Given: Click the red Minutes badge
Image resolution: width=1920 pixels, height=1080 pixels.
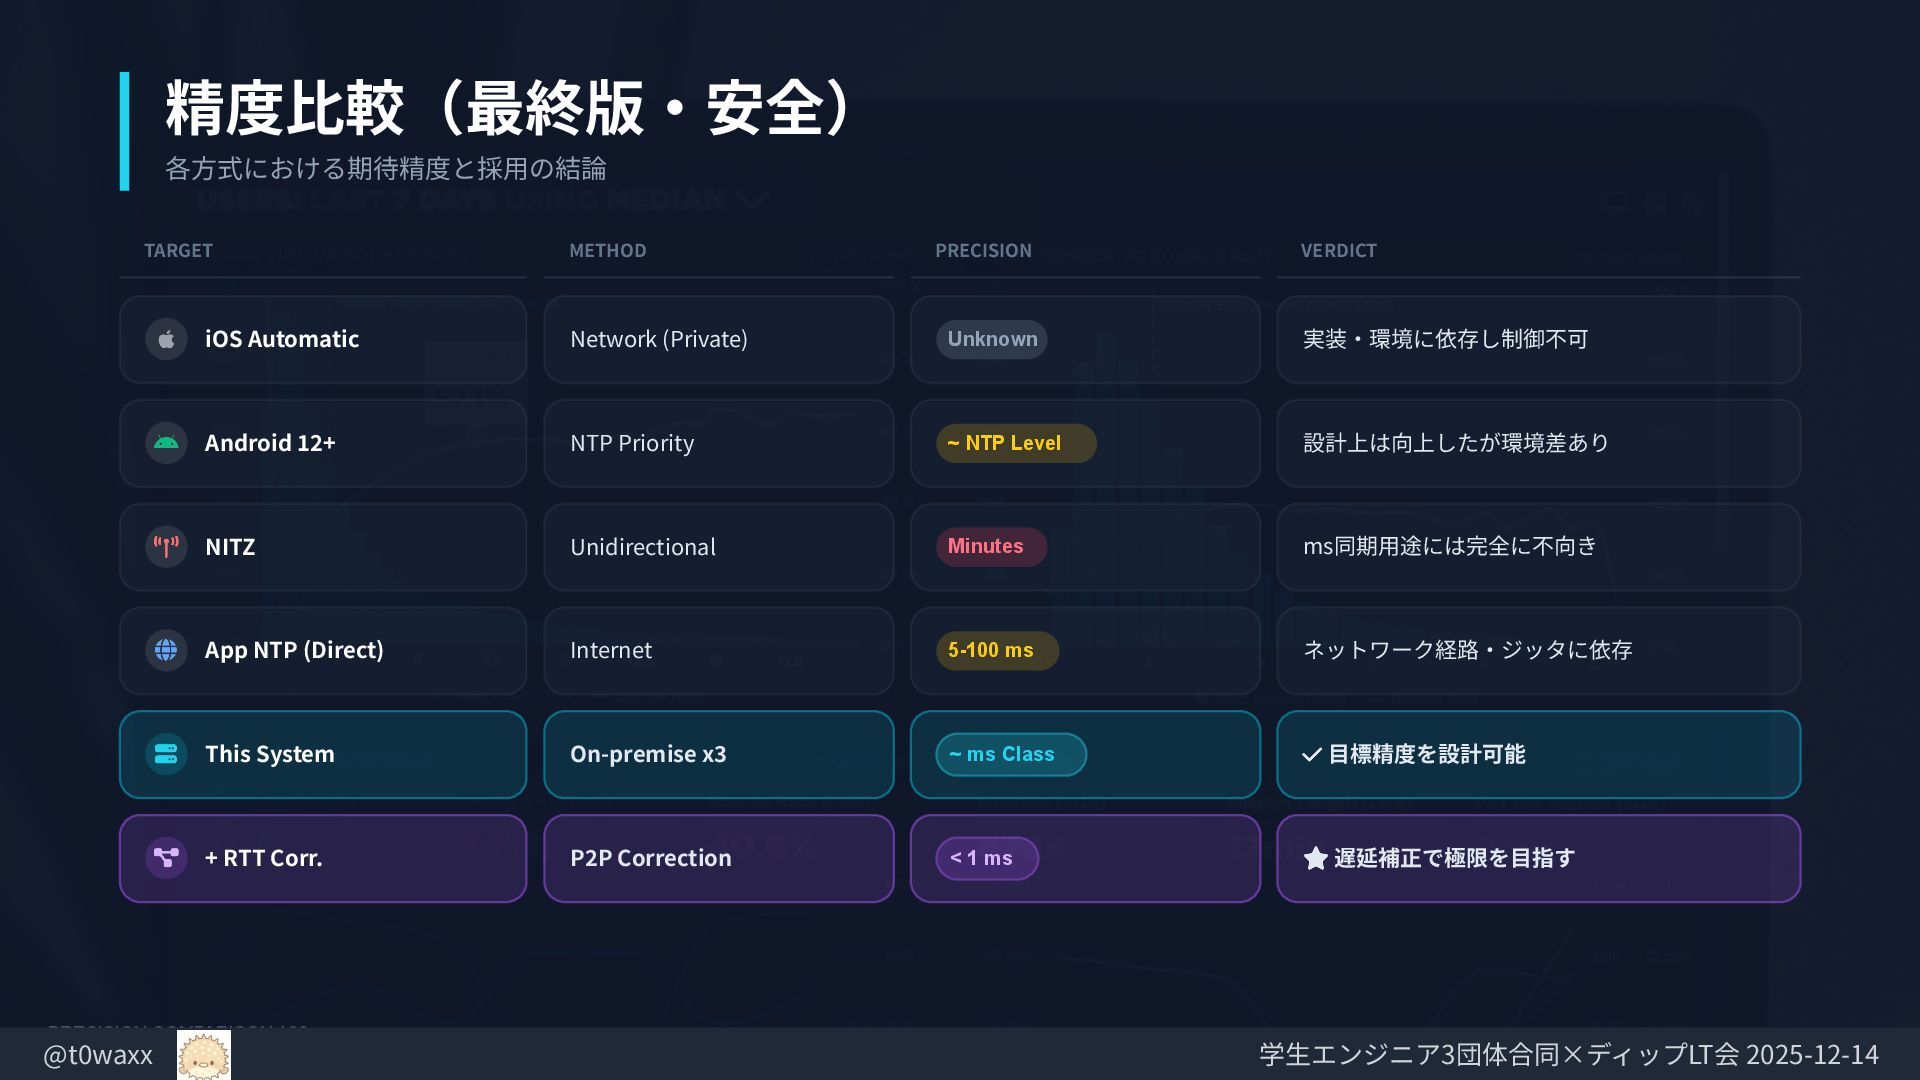Looking at the screenshot, I should pyautogui.click(x=990, y=547).
